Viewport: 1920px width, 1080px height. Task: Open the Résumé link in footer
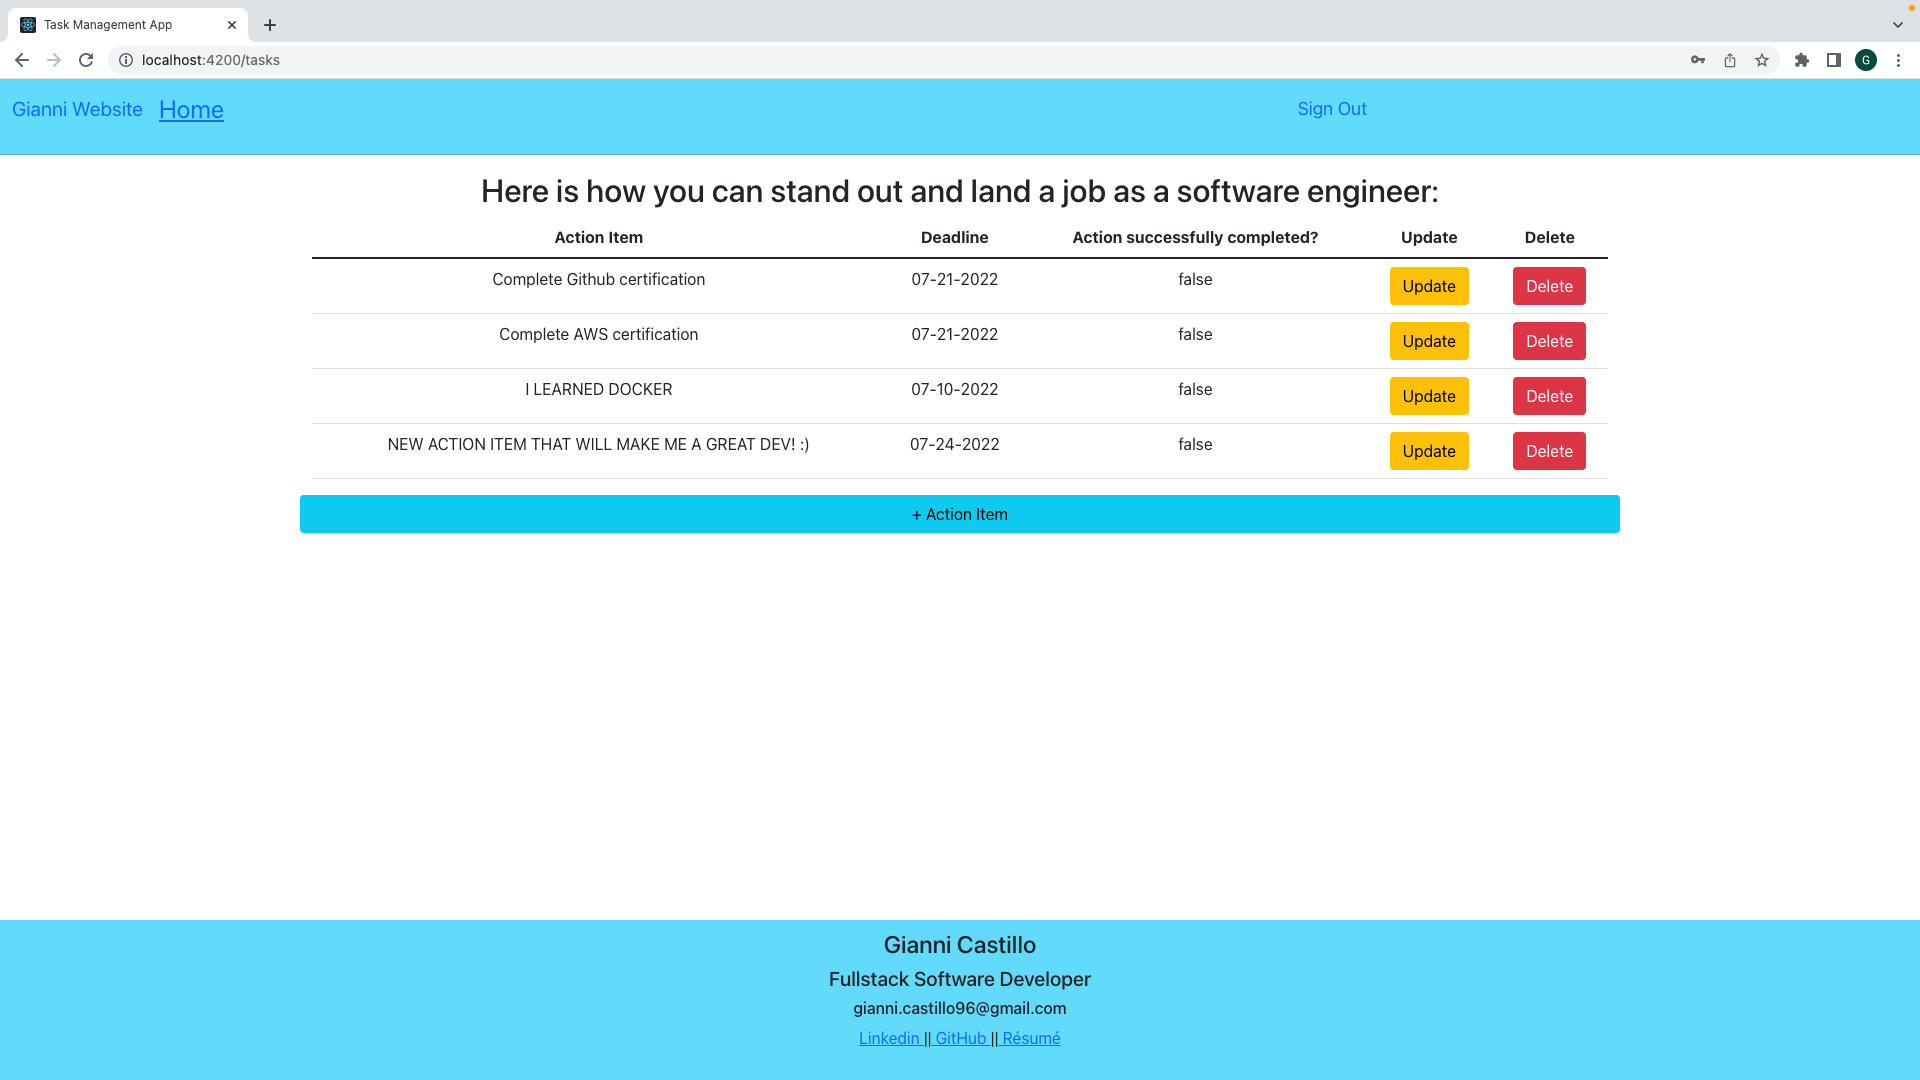tap(1031, 1038)
